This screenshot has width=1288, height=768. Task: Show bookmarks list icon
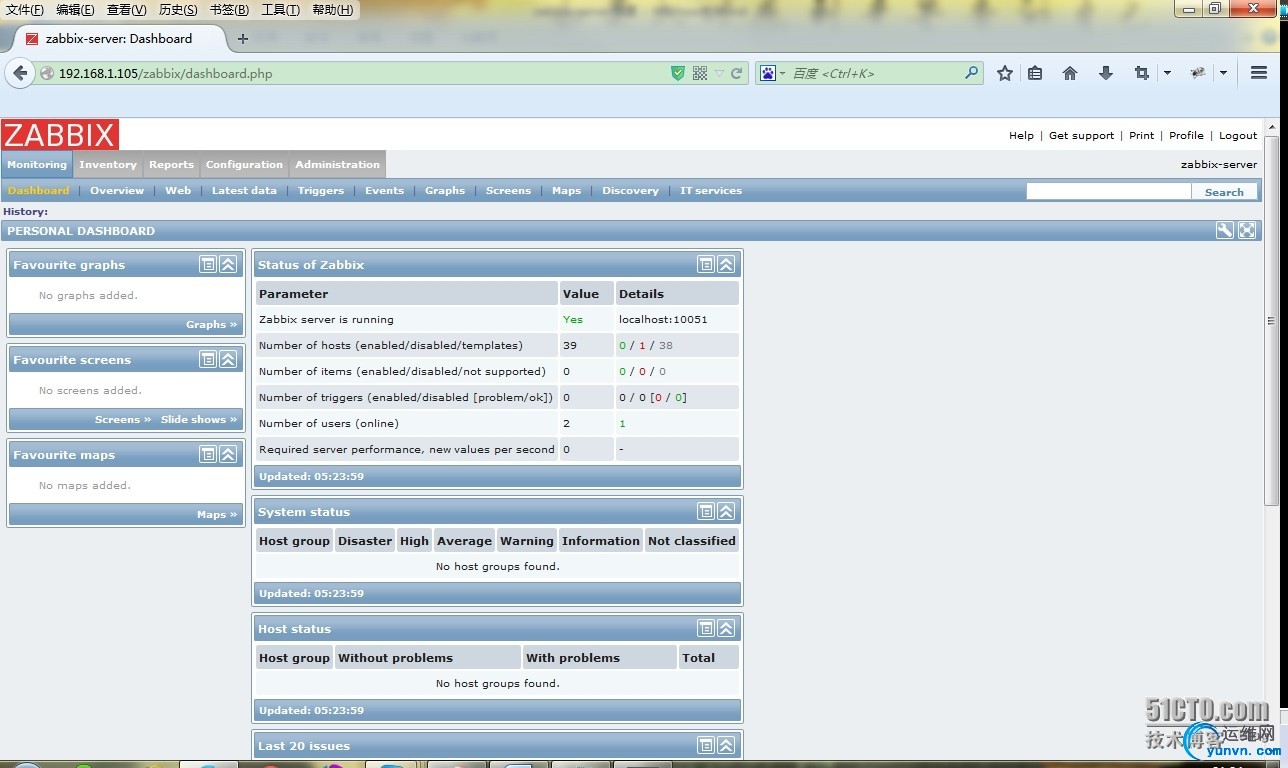(1035, 73)
